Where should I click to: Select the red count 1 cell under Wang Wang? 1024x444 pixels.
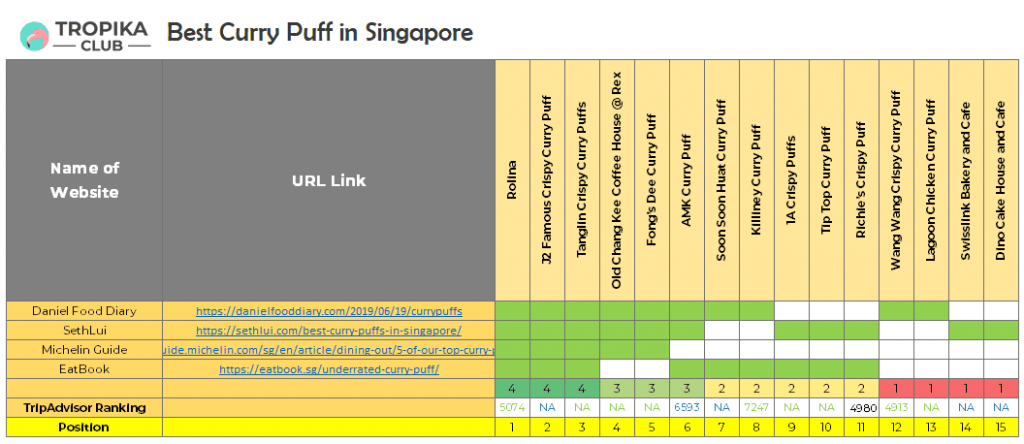(897, 388)
